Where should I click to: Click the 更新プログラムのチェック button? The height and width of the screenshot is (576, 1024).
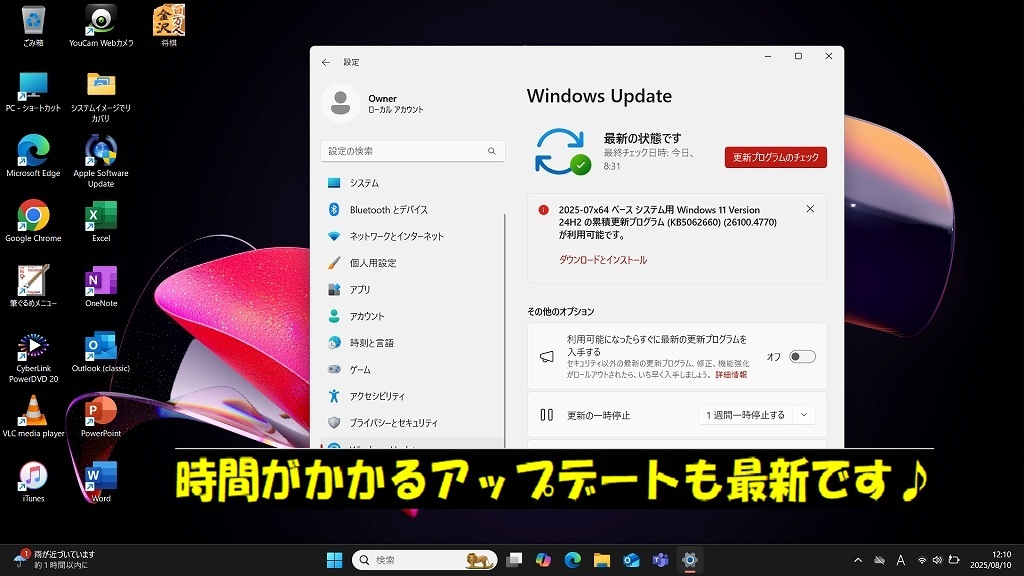(x=775, y=157)
